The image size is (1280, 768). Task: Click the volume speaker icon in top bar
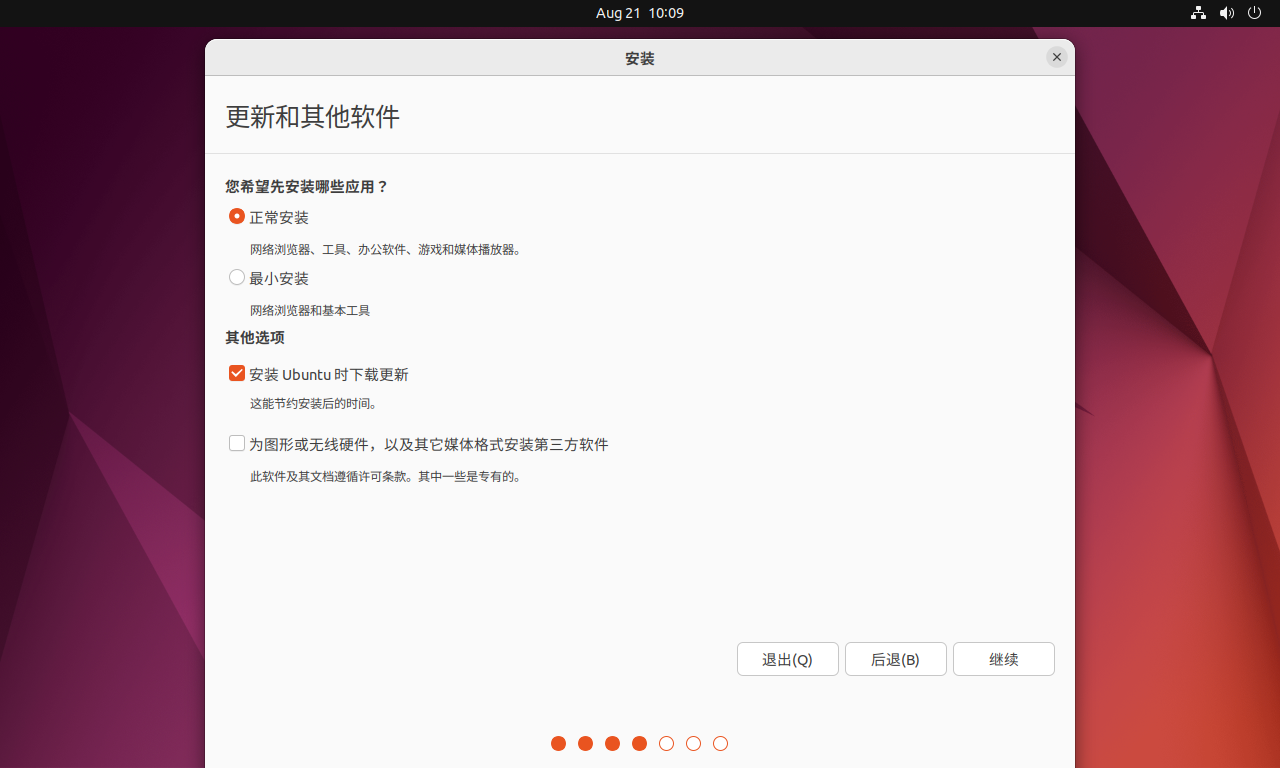(x=1227, y=13)
